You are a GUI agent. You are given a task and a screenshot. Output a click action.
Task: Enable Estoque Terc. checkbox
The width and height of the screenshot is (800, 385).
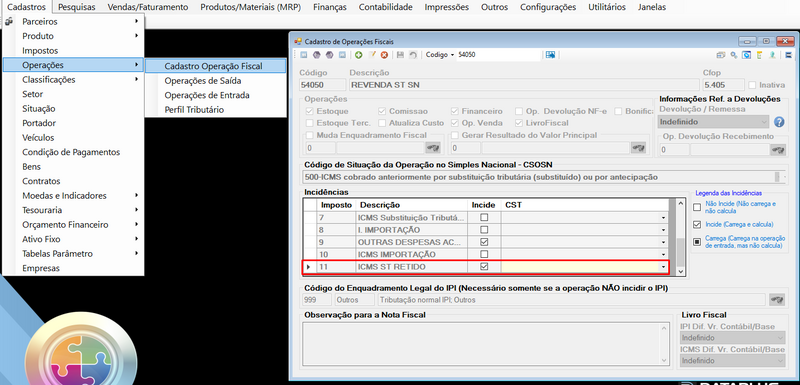(310, 123)
